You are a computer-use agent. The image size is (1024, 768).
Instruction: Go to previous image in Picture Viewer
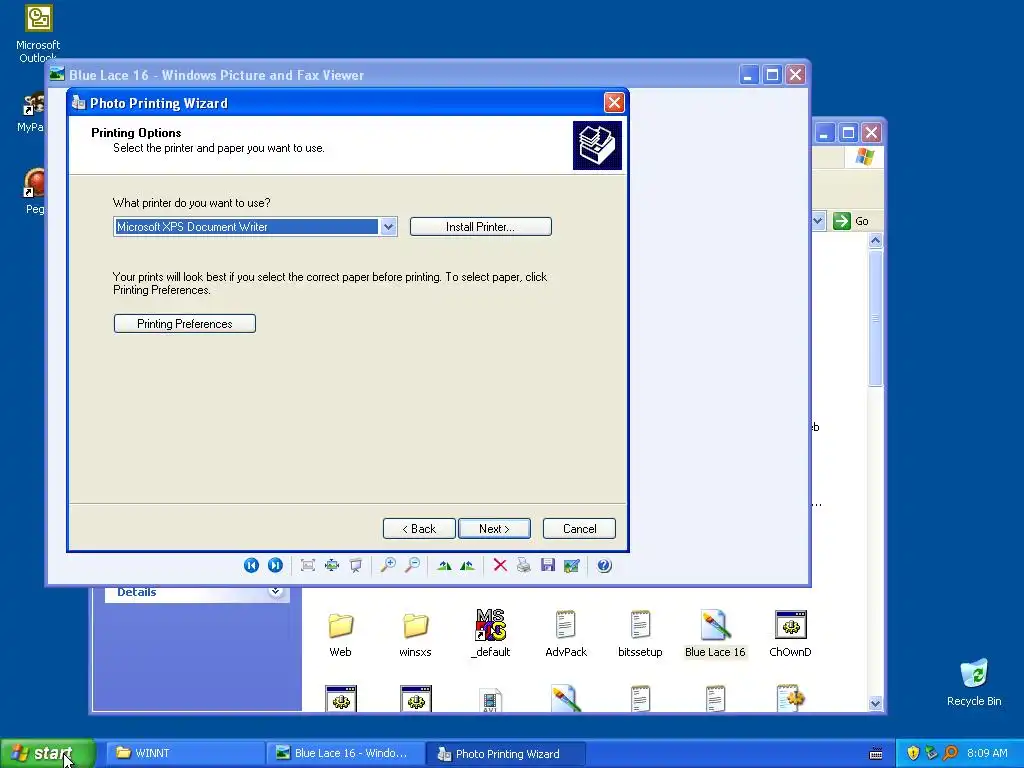tap(251, 566)
